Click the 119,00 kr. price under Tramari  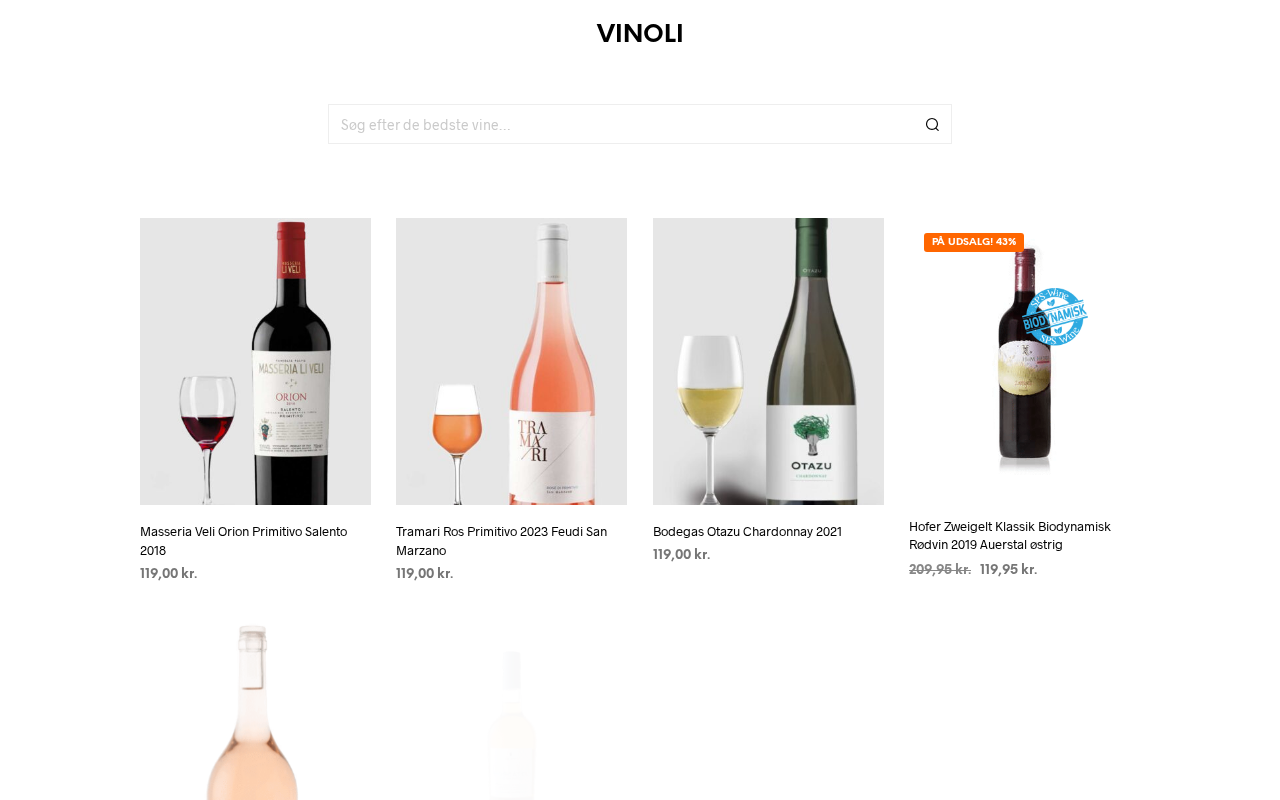(x=425, y=574)
